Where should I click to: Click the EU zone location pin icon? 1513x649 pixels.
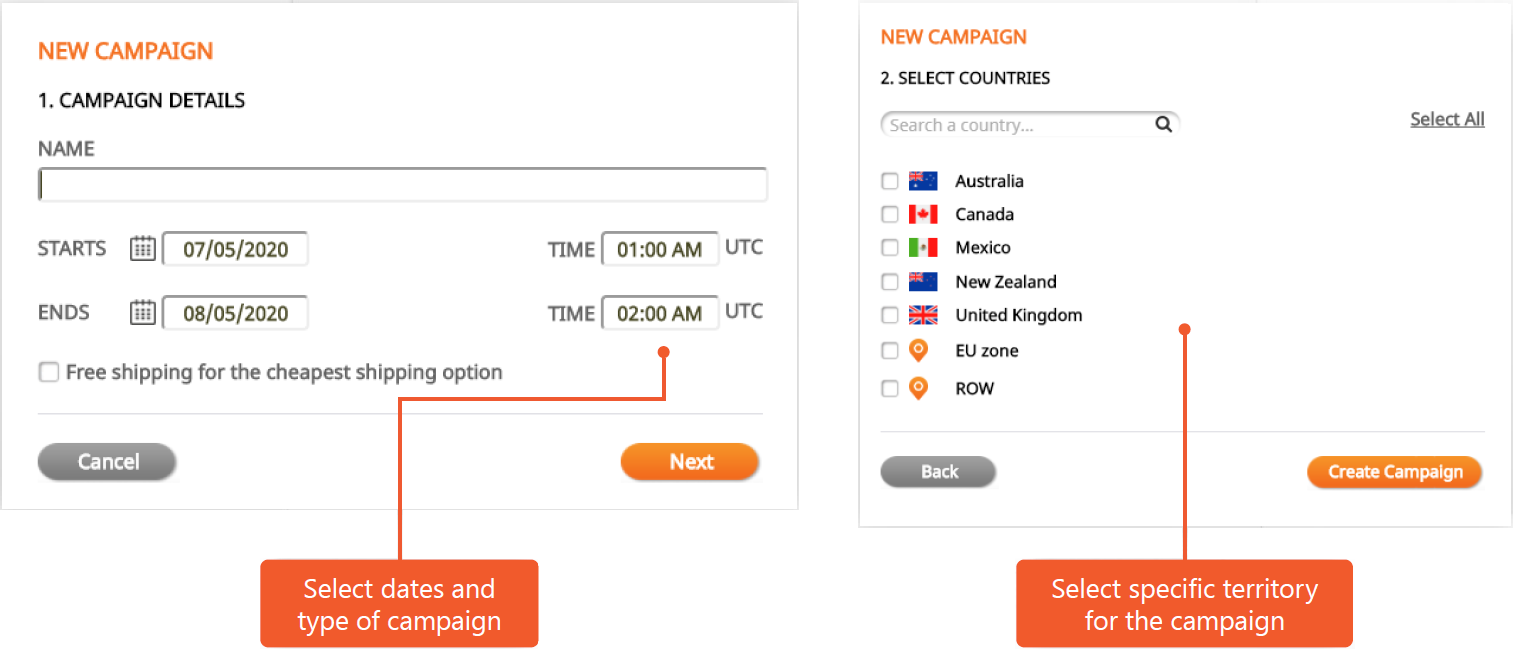(x=919, y=350)
